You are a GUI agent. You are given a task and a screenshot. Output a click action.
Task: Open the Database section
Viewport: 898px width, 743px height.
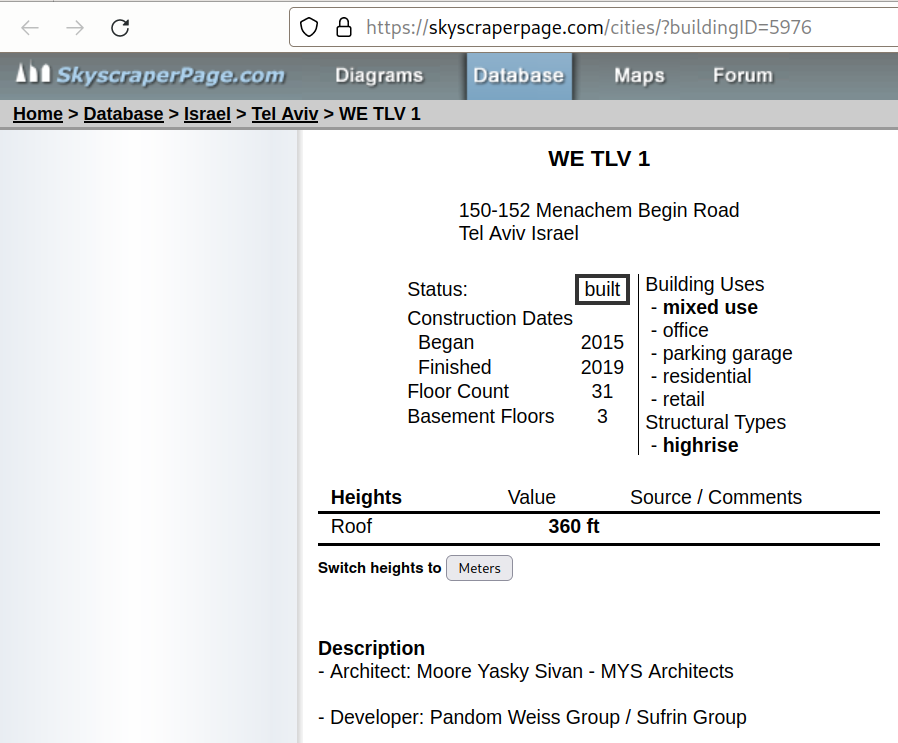(x=519, y=76)
